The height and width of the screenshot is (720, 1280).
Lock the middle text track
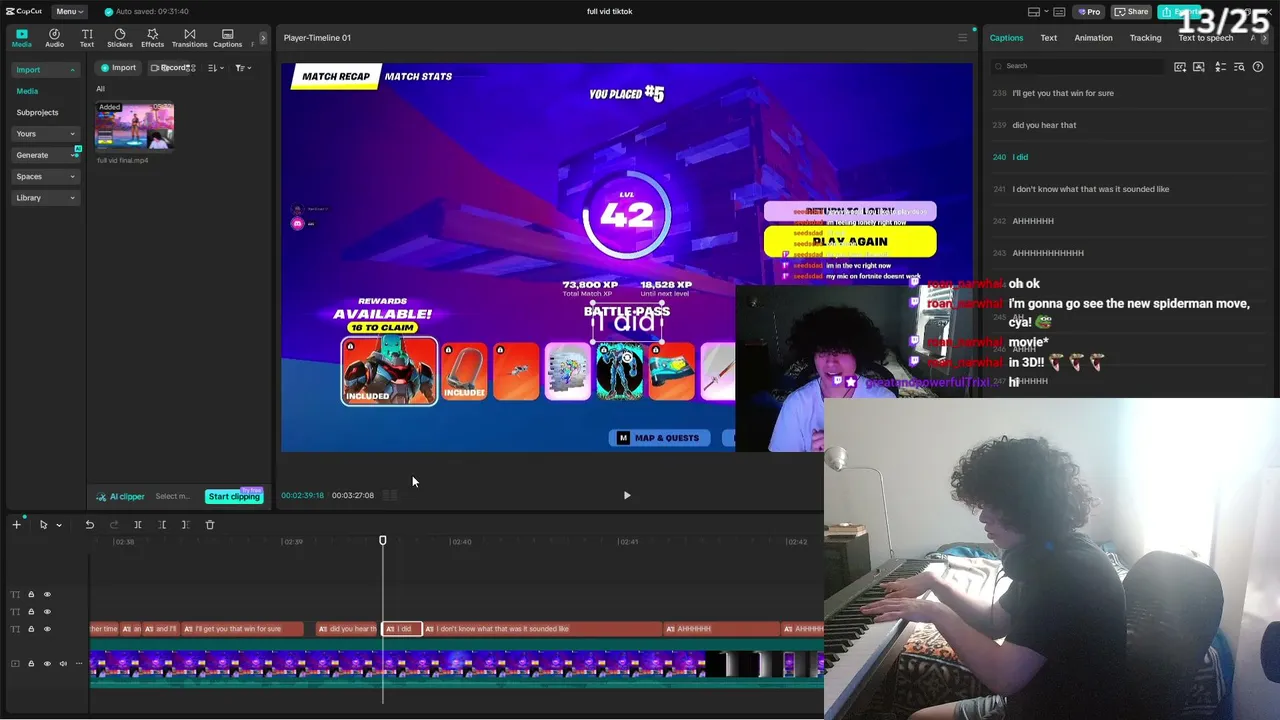tap(31, 612)
